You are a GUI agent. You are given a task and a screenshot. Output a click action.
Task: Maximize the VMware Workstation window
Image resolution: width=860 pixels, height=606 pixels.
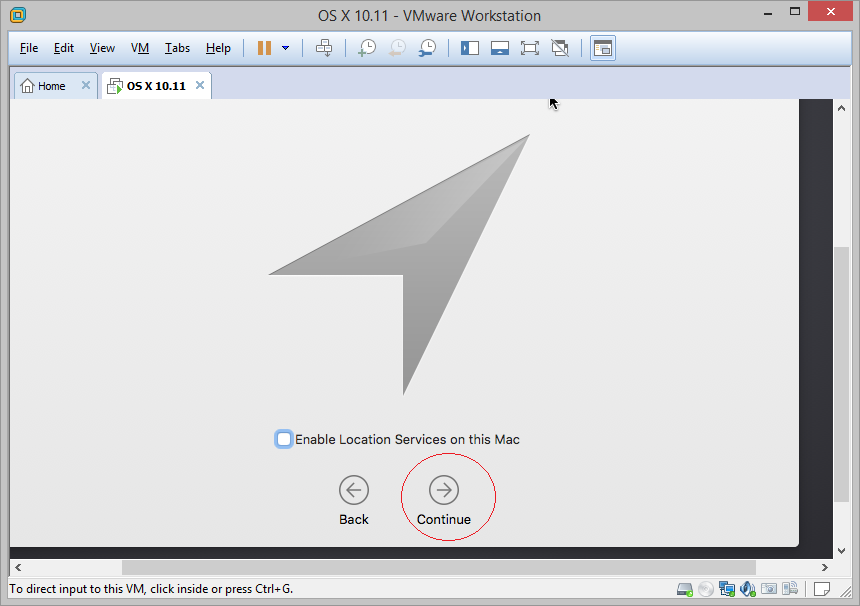(x=795, y=12)
